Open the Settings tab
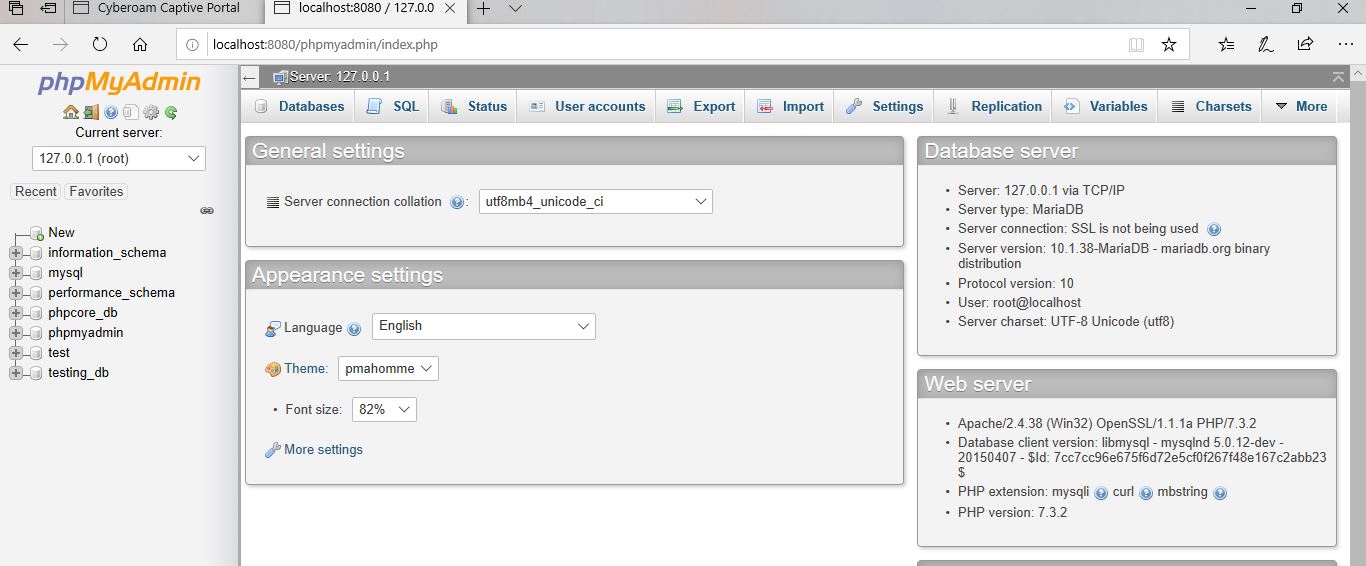This screenshot has width=1366, height=566. [x=884, y=107]
